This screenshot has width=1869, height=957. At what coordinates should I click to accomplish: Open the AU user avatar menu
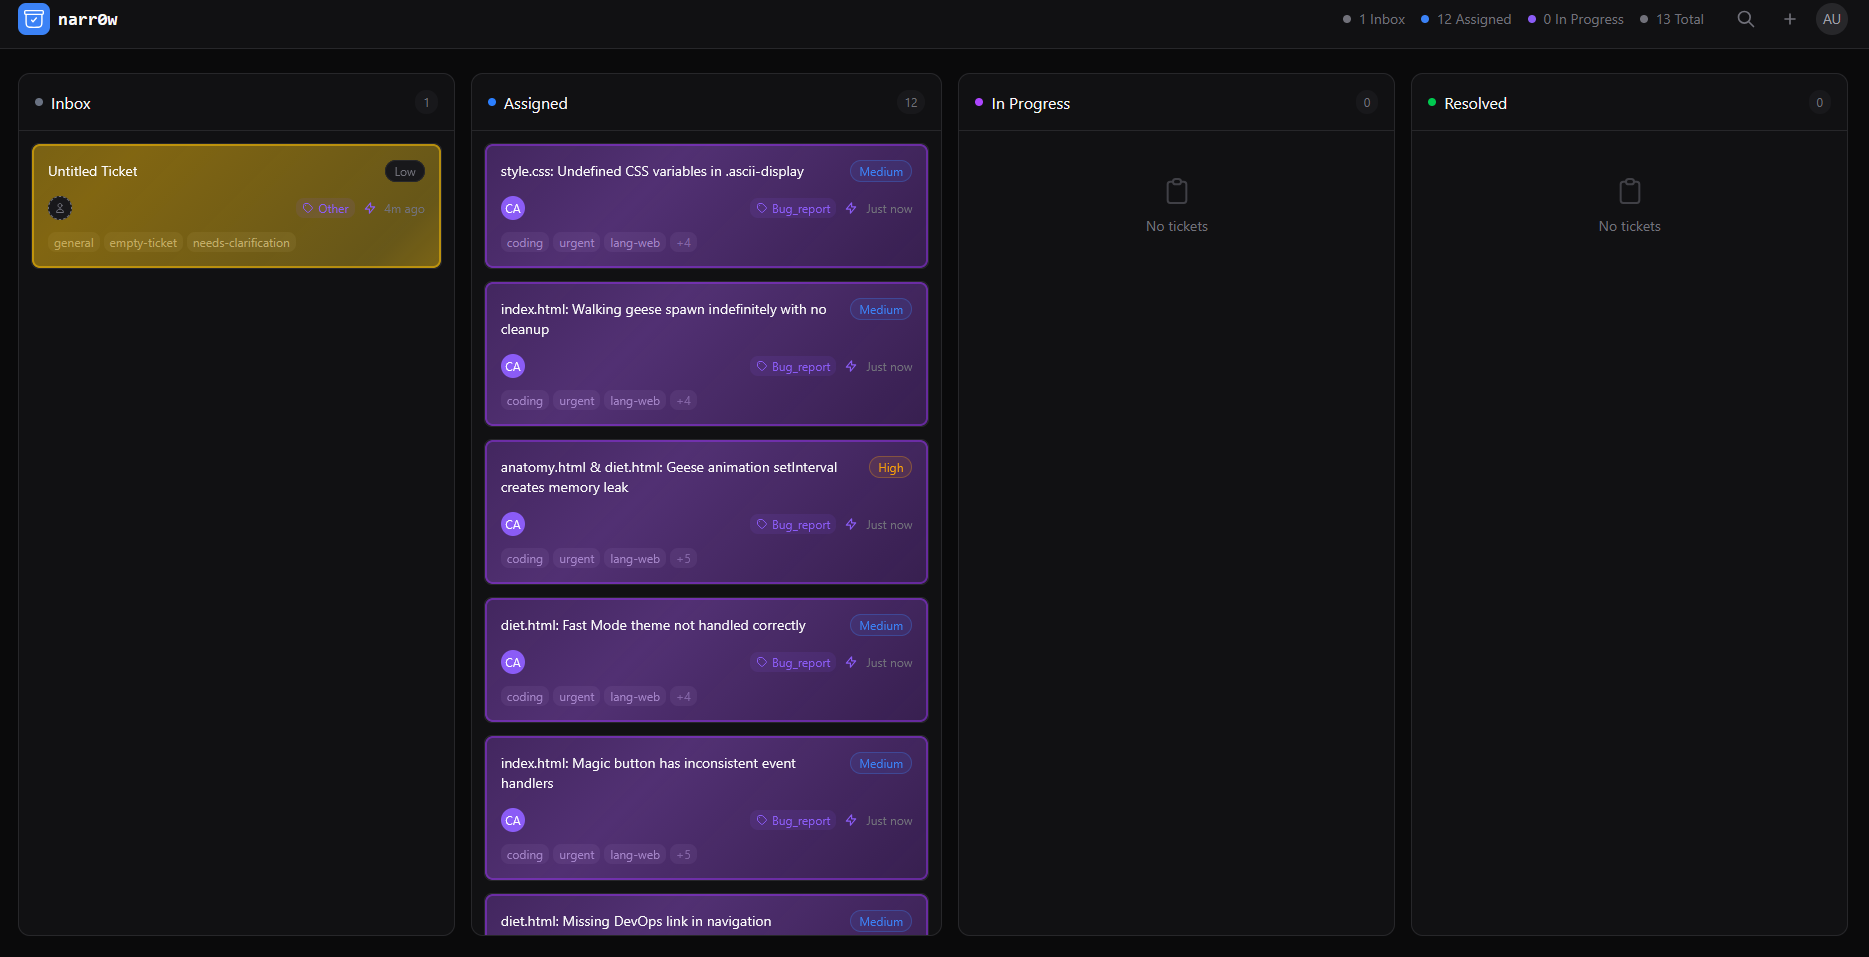click(x=1831, y=19)
